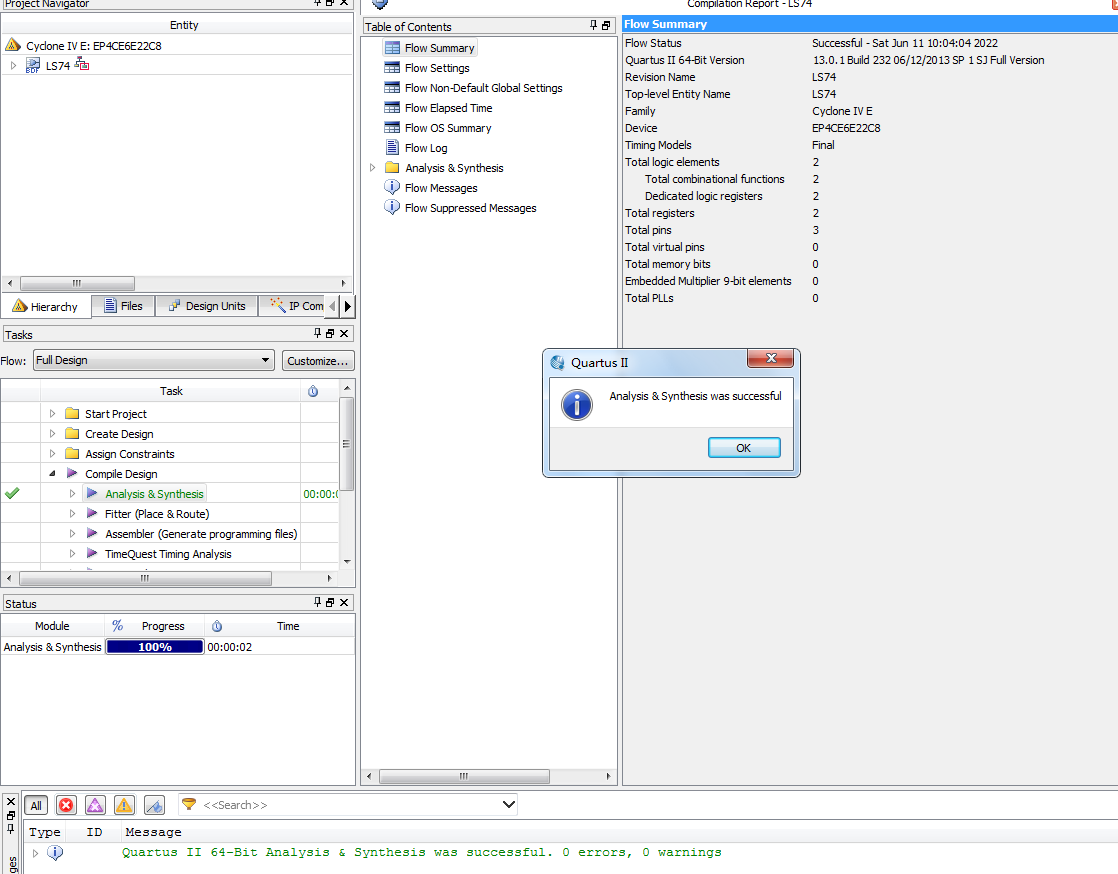1118x874 pixels.
Task: Expand the Assembler task row
Action: click(x=72, y=533)
